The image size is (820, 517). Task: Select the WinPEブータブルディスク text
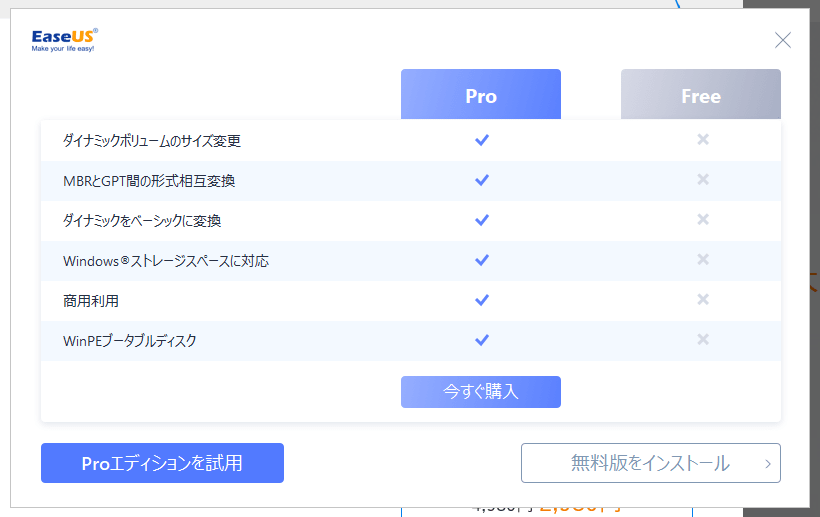point(130,341)
